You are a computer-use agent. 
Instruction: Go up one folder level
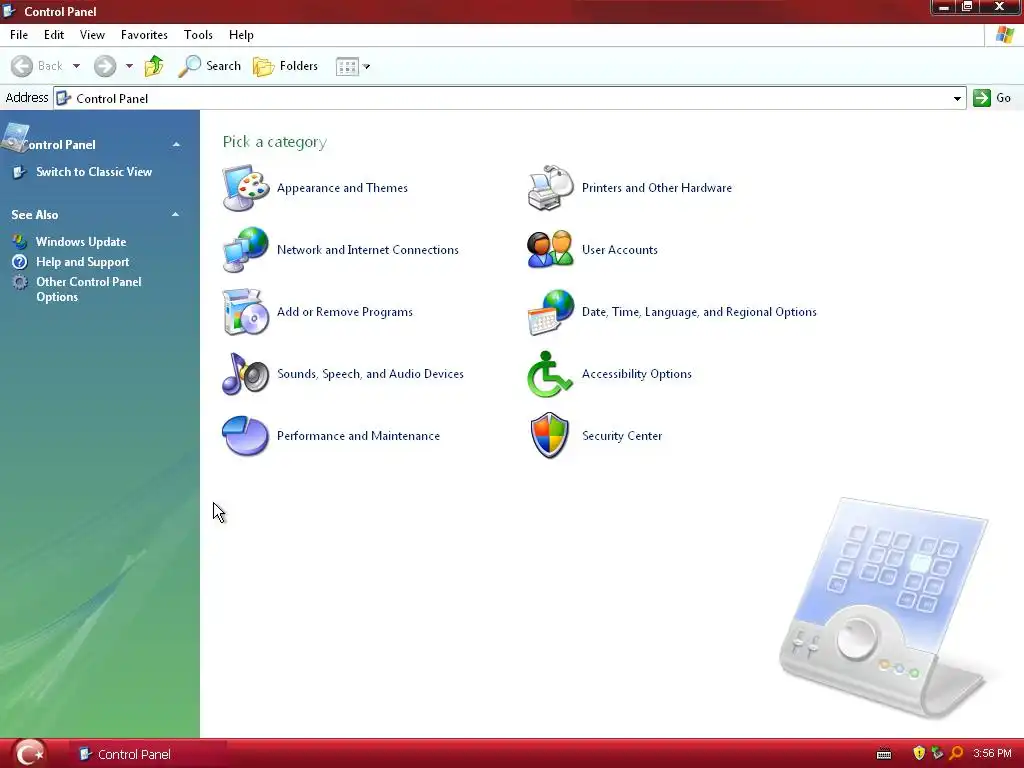pos(154,66)
